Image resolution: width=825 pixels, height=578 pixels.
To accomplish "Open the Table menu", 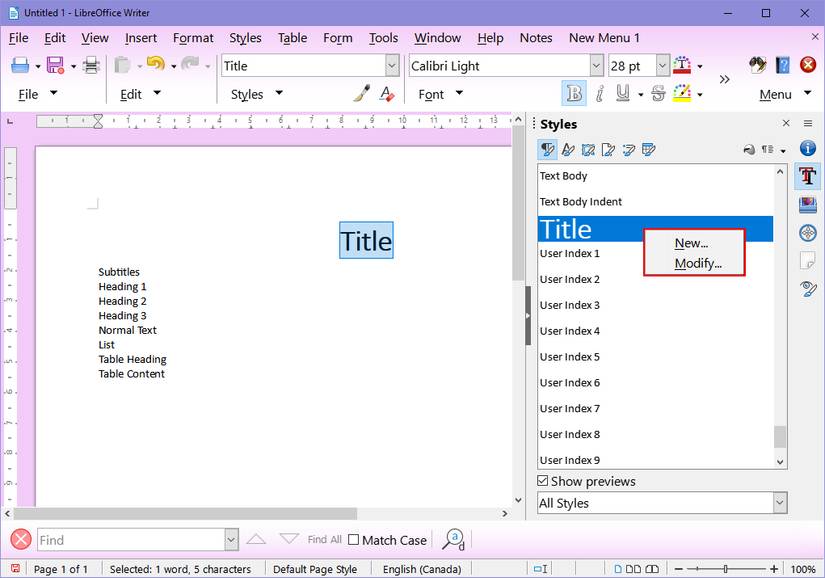I will (291, 38).
